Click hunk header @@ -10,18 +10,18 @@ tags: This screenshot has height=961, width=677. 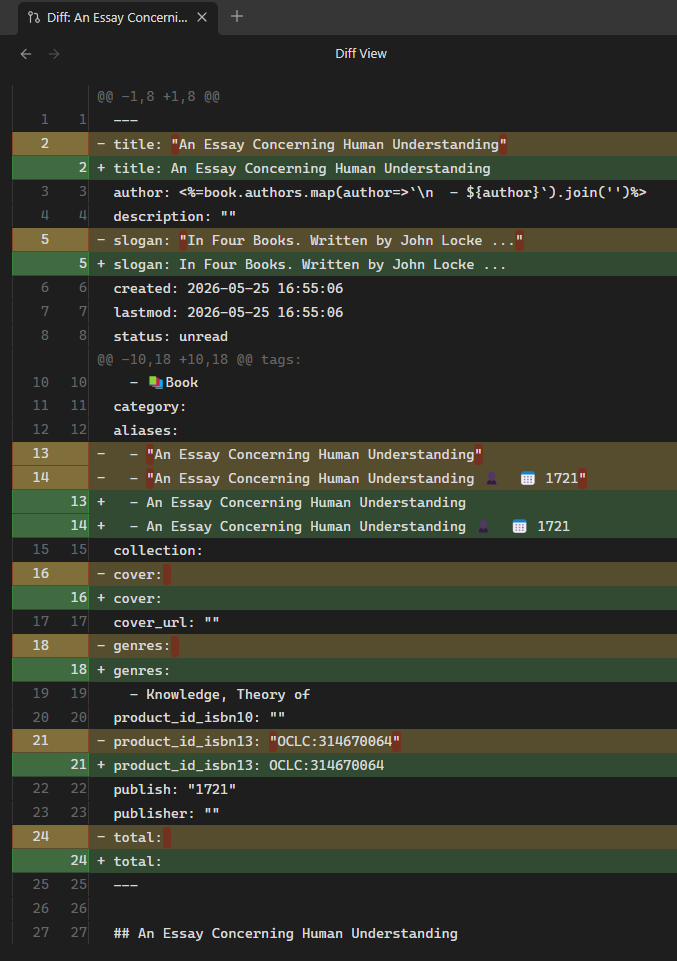click(199, 360)
